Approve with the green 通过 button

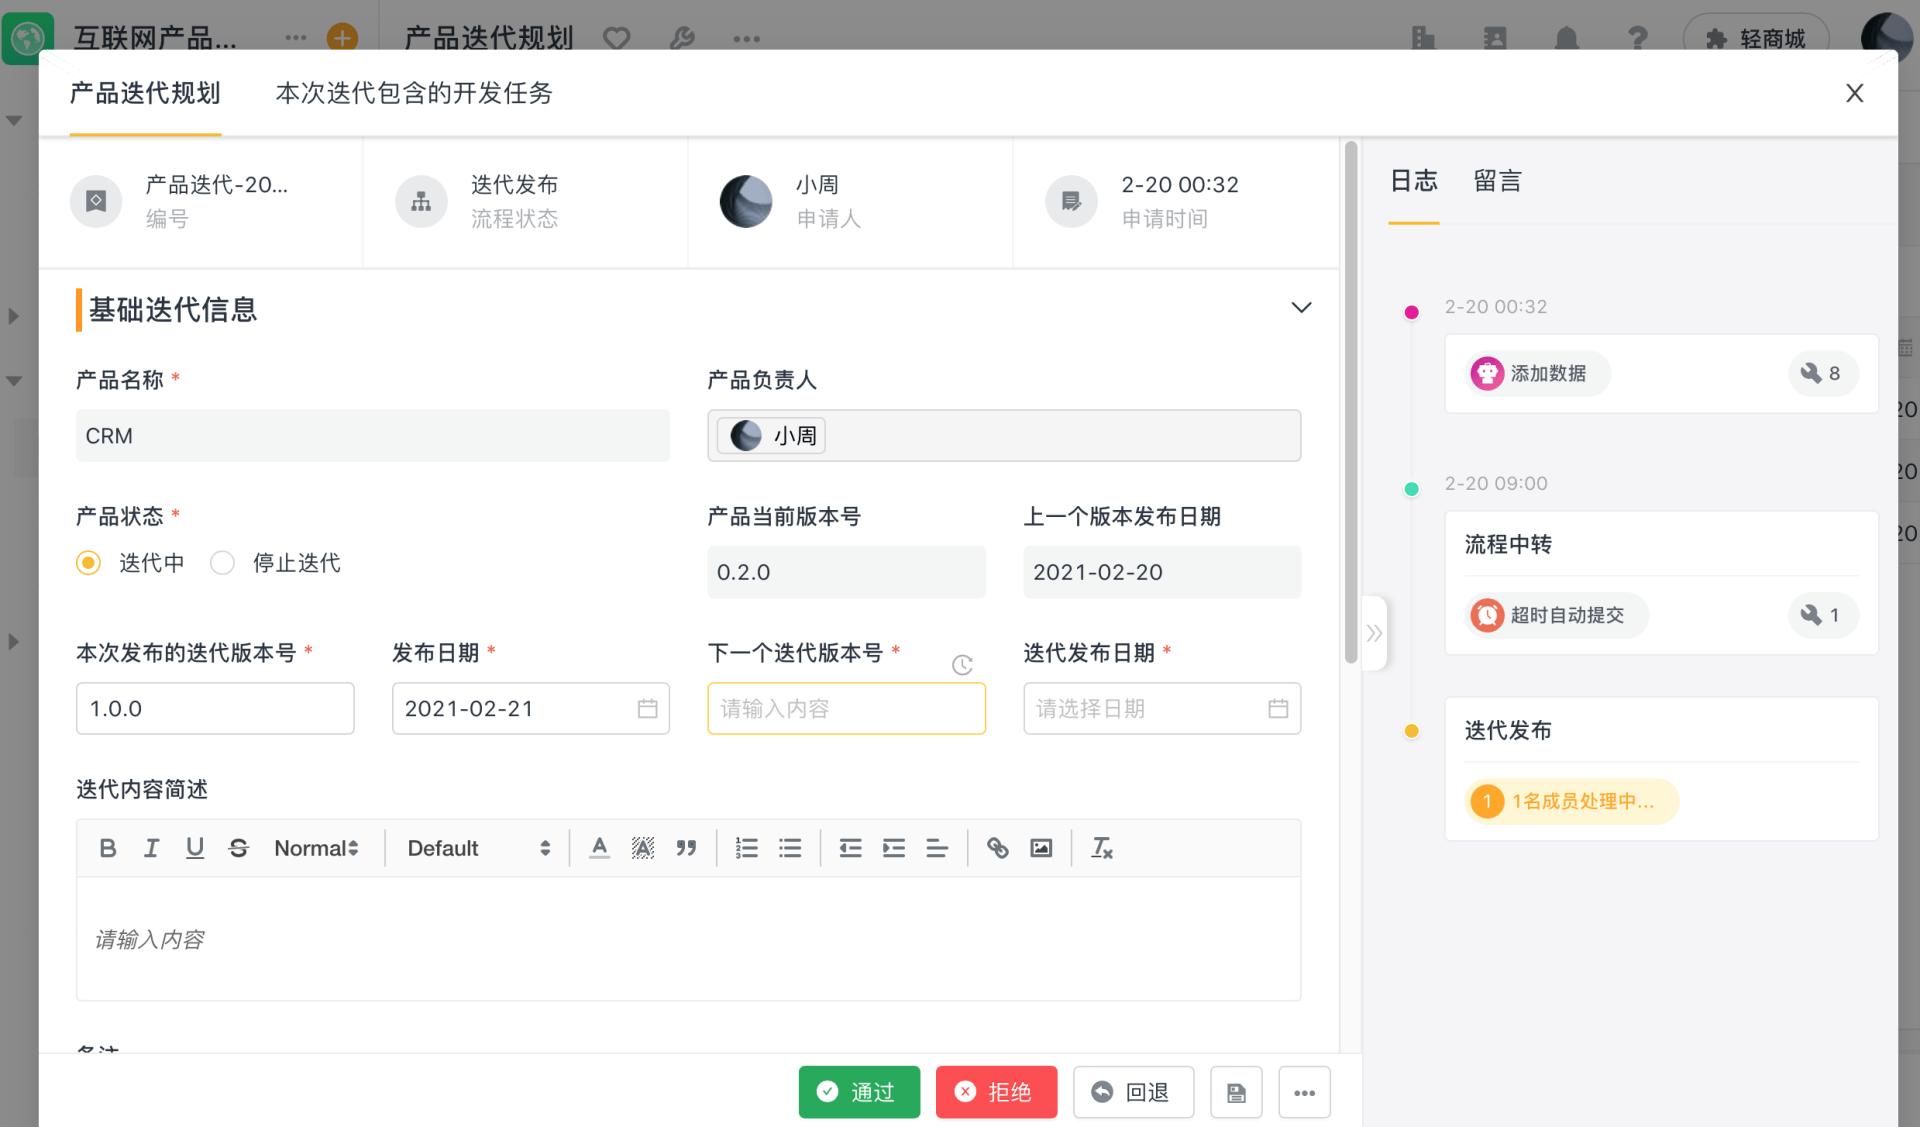point(859,1092)
